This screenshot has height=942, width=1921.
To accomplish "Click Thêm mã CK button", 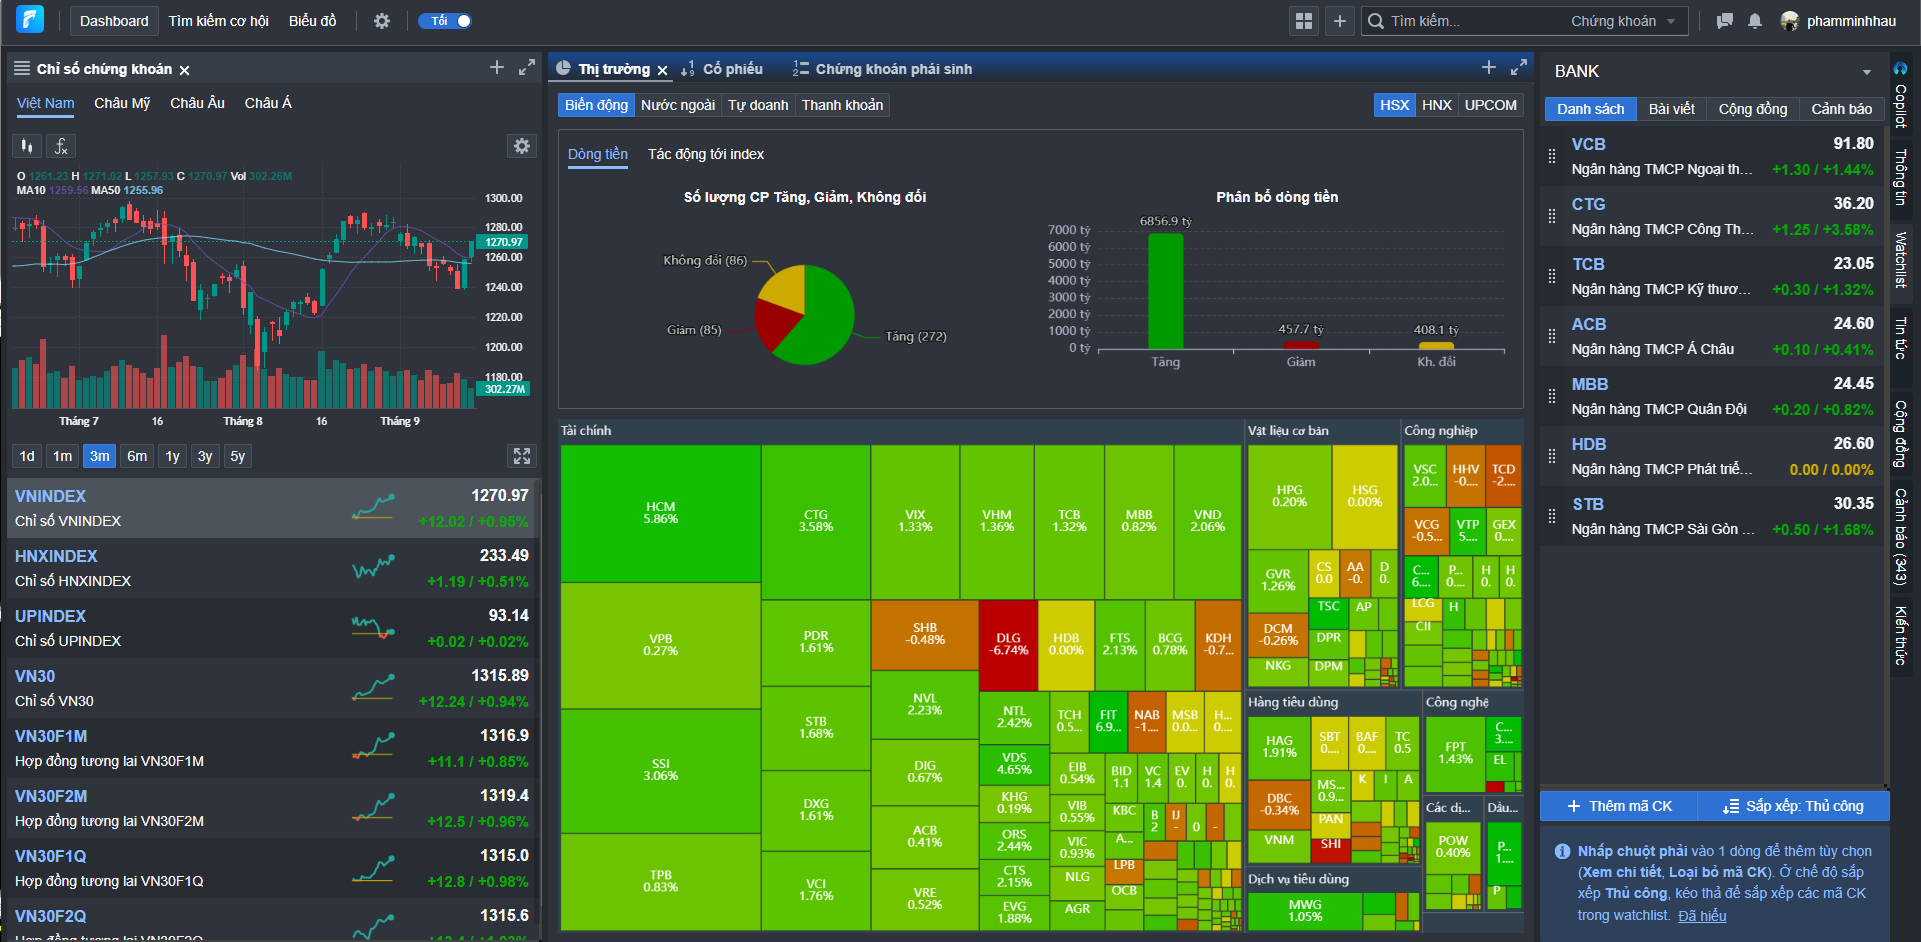I will (x=1620, y=806).
